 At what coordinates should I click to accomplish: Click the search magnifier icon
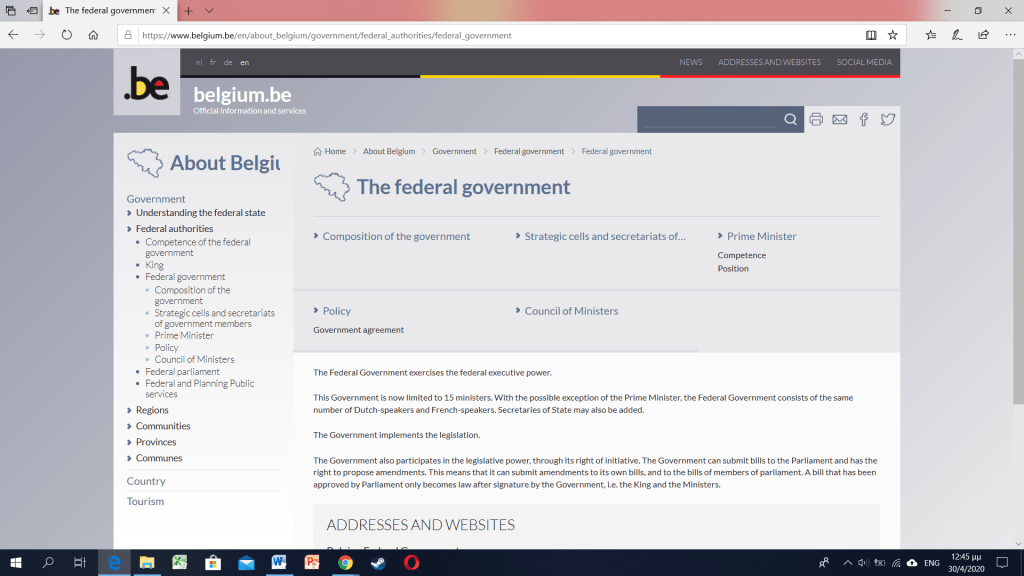[x=790, y=119]
